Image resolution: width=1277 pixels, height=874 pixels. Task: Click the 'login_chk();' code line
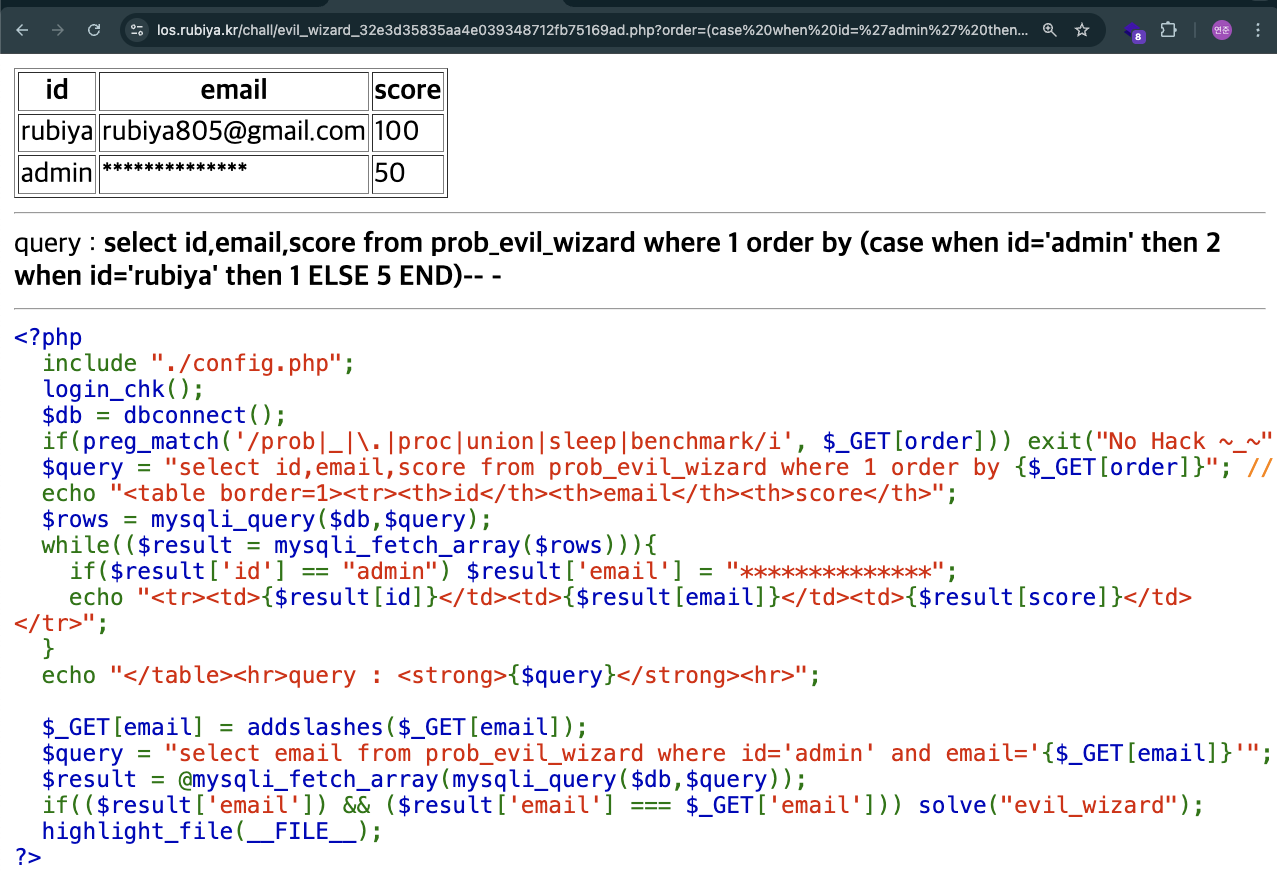coord(123,390)
